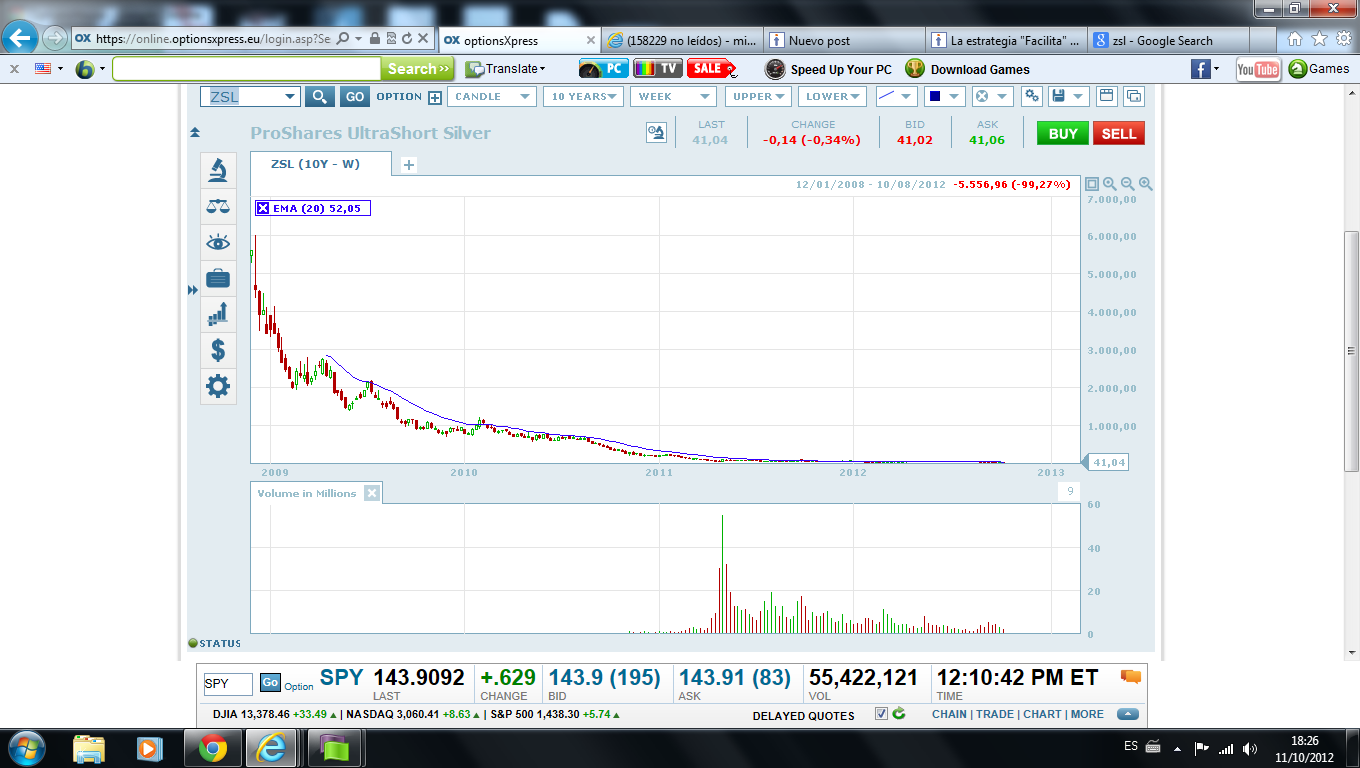The height and width of the screenshot is (768, 1360).
Task: Reset chart zoom with the square icon
Action: tap(1092, 184)
